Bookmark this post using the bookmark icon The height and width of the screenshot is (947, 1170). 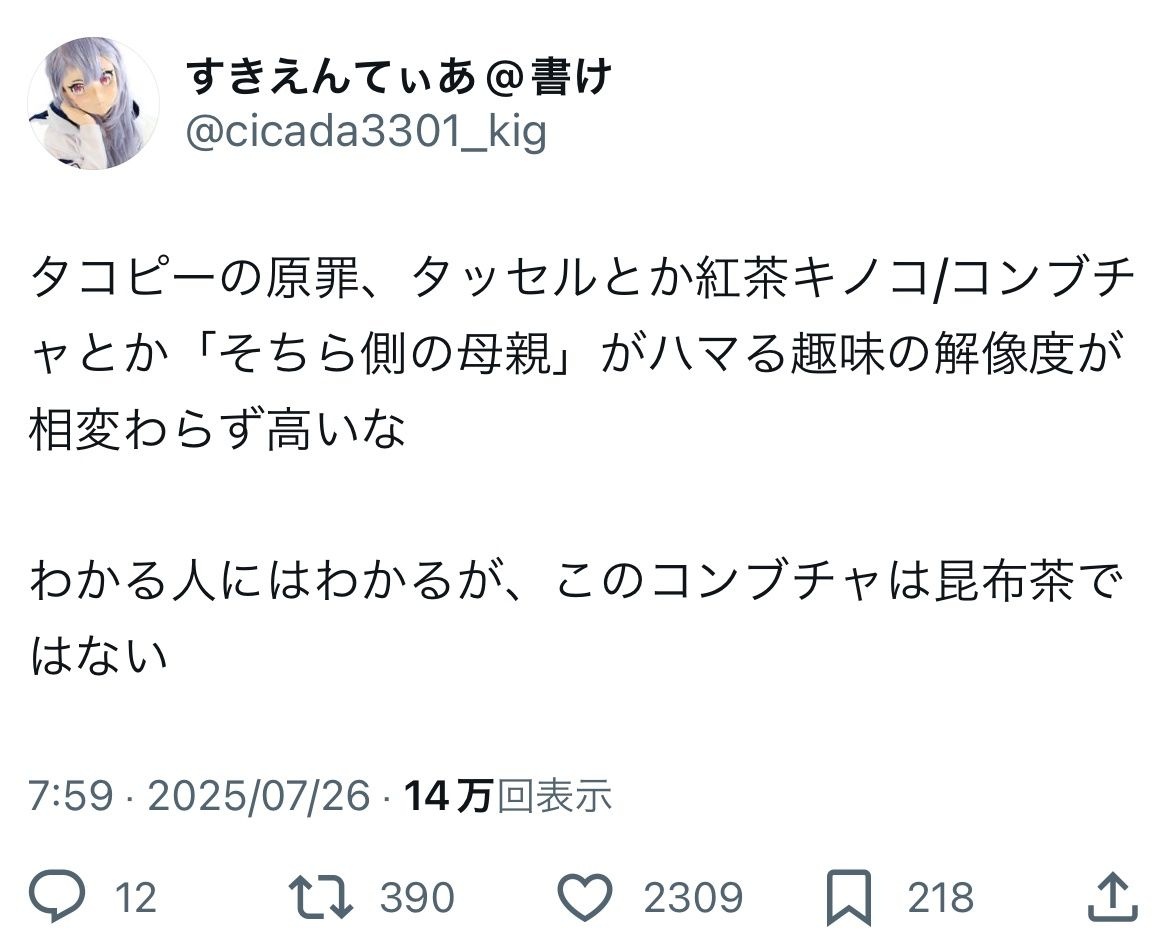point(852,897)
